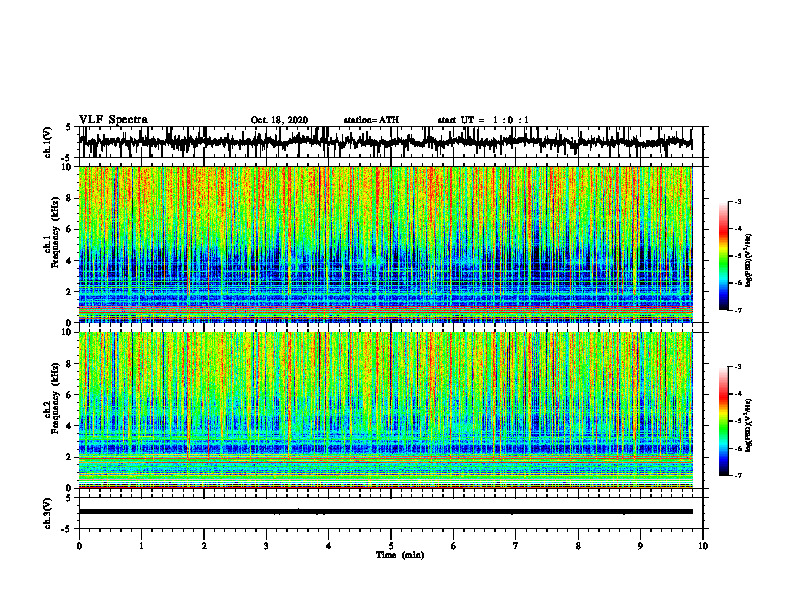Click the "Time (min)" x-axis label
Screen dimensions: 792x612
(400, 555)
